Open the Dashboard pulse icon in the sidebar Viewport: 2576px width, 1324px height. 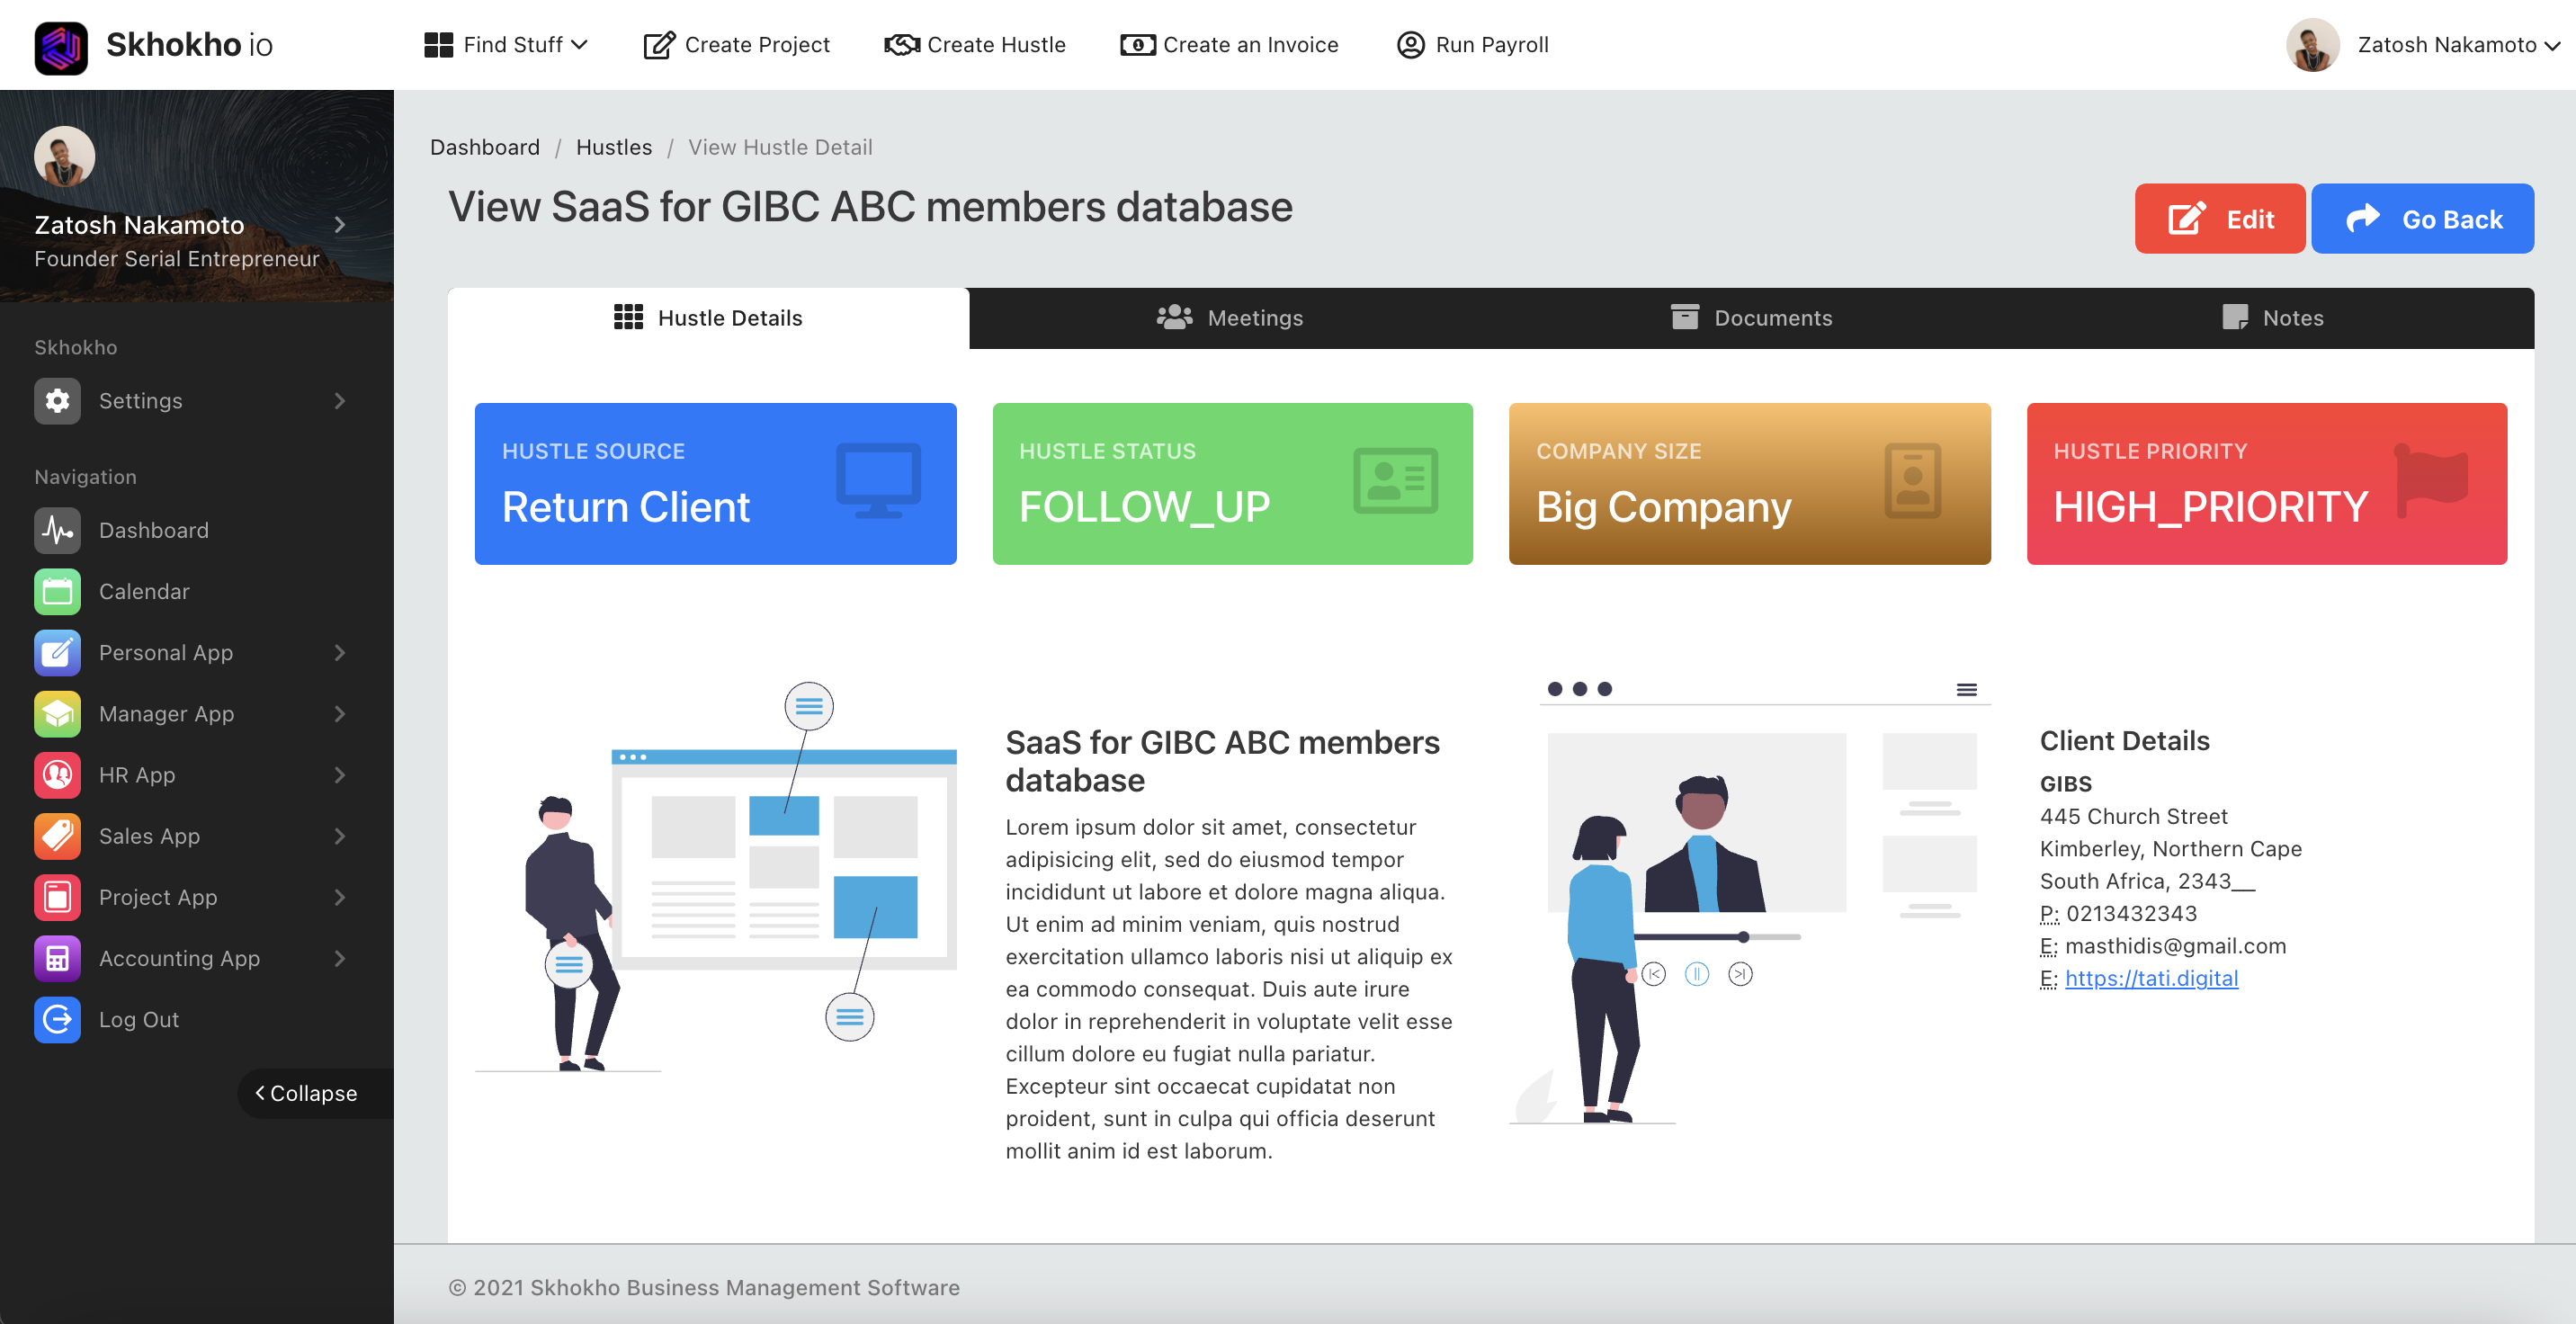57,530
